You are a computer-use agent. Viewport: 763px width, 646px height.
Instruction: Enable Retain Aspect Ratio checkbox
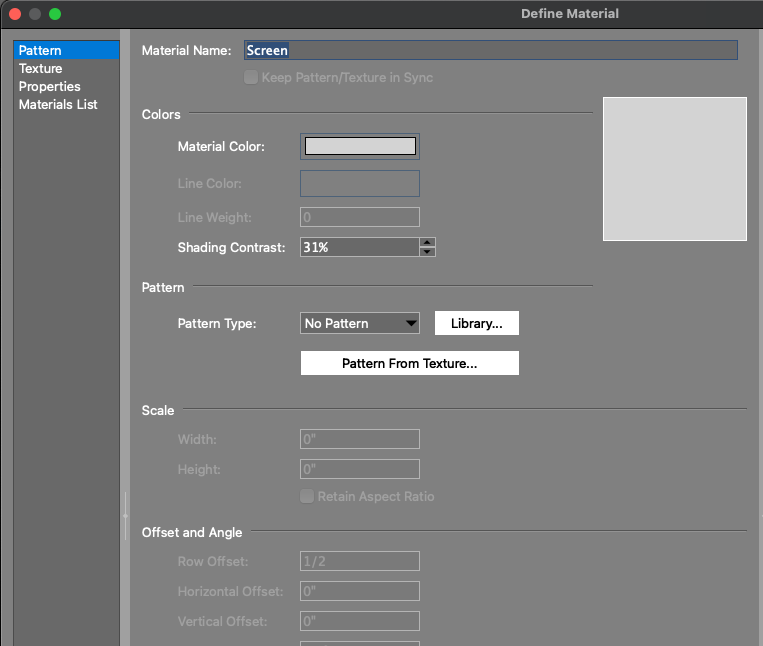click(308, 496)
